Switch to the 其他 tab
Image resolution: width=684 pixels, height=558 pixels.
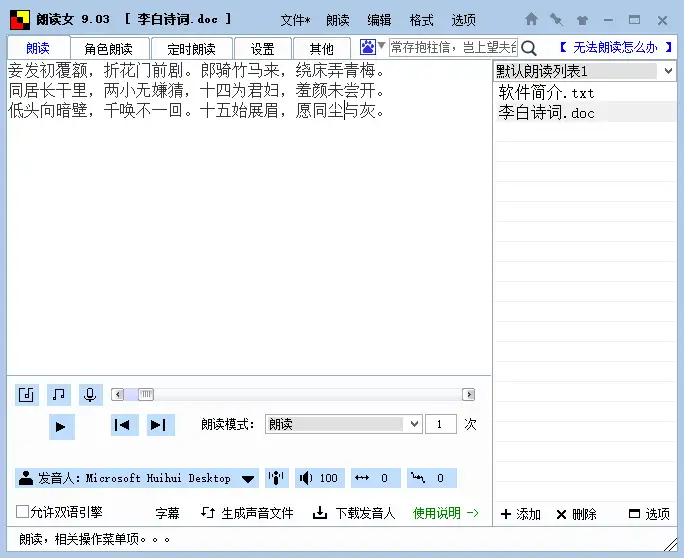pyautogui.click(x=321, y=48)
